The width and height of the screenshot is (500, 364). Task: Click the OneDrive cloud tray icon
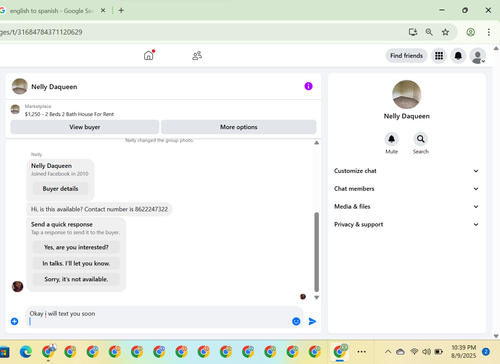(x=400, y=352)
